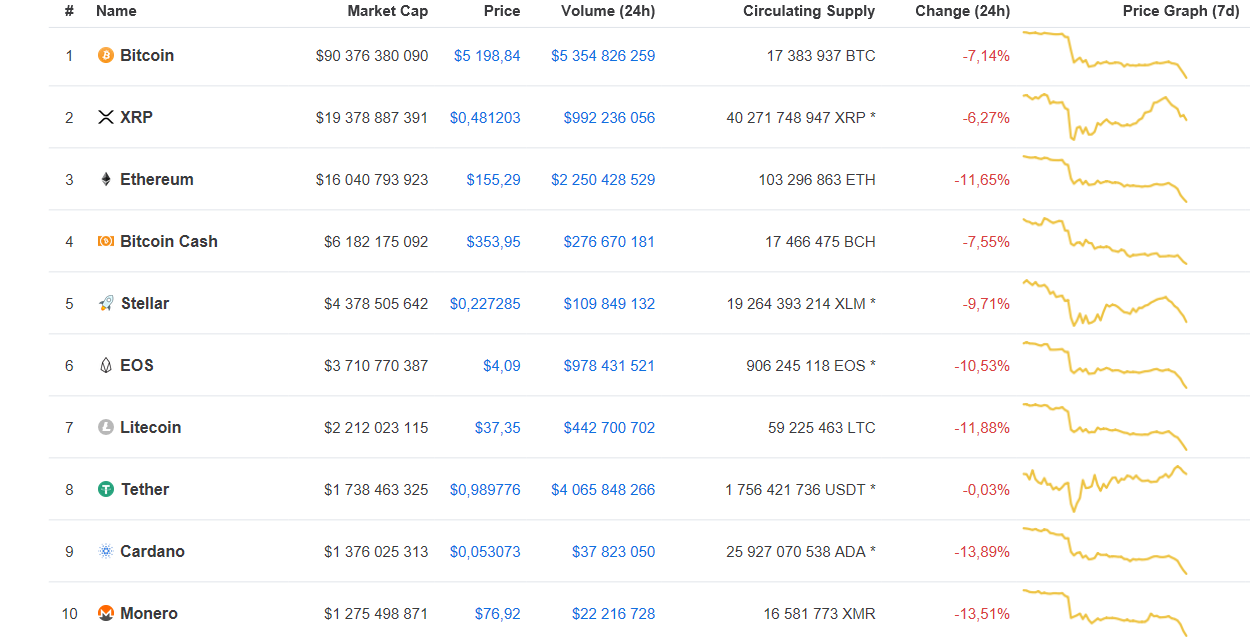Open XRP 7-day price graph
Viewport: 1250px width, 642px height.
(x=1104, y=117)
